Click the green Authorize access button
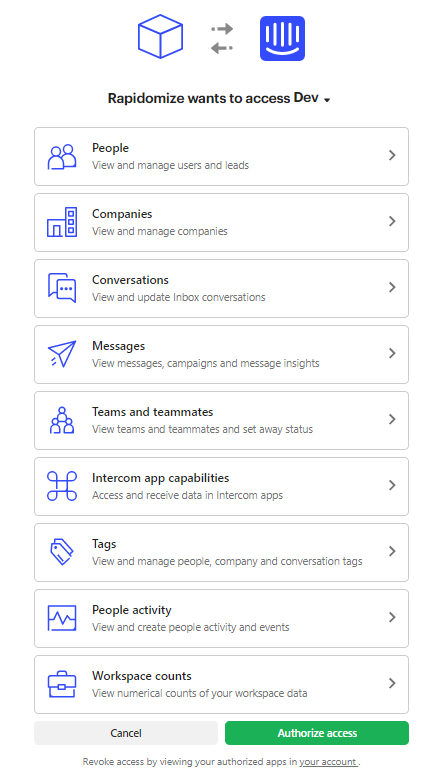Image resolution: width=444 pixels, height=774 pixels. tap(317, 733)
